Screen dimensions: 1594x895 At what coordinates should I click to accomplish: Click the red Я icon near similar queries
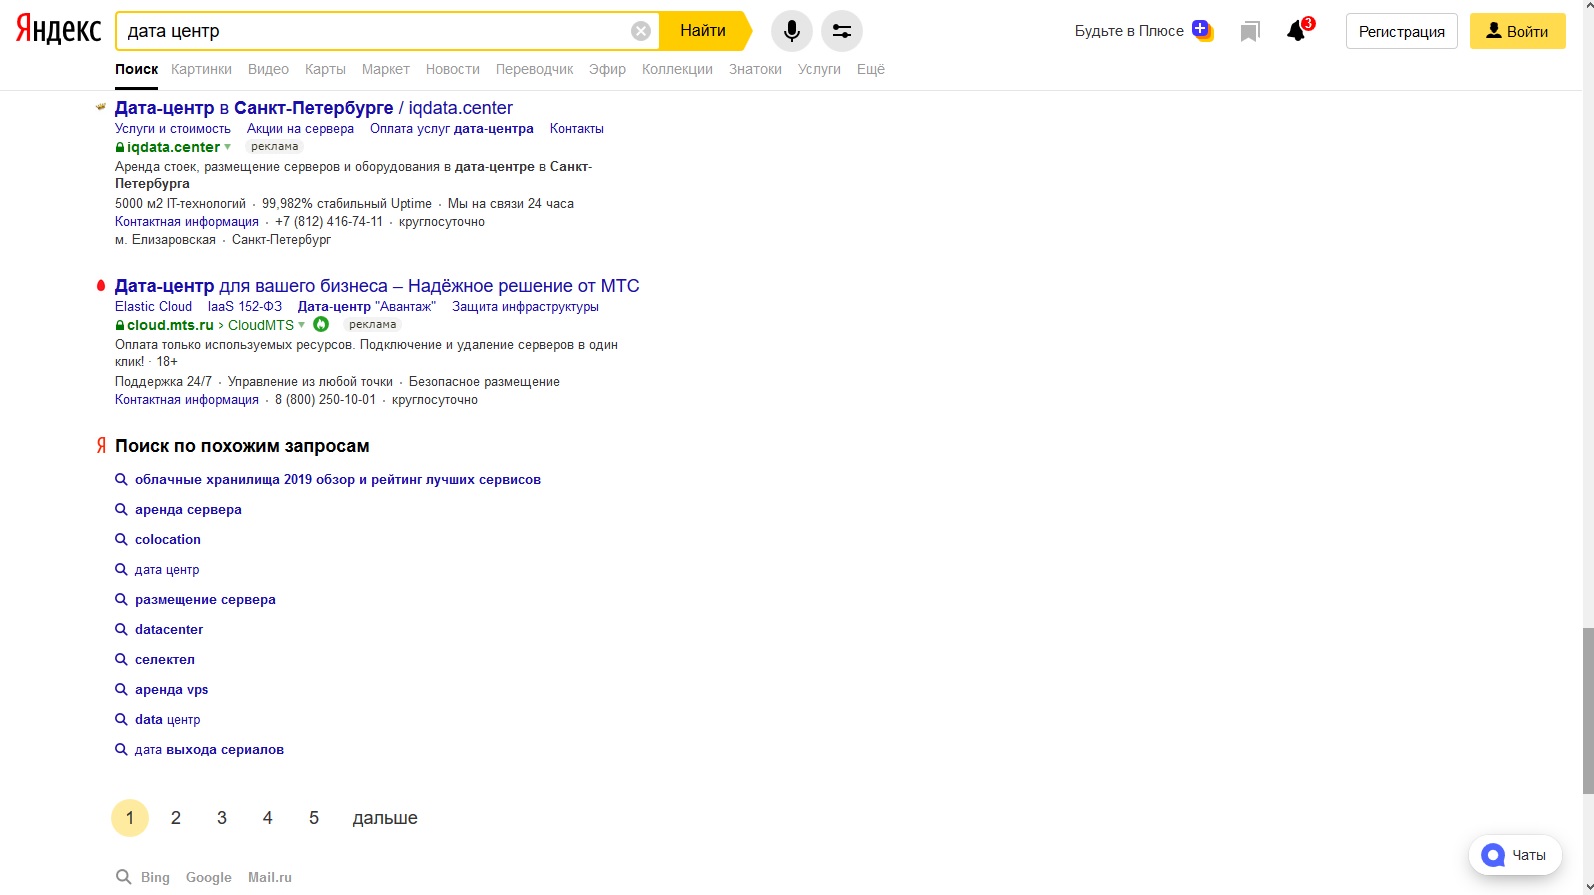pos(101,446)
